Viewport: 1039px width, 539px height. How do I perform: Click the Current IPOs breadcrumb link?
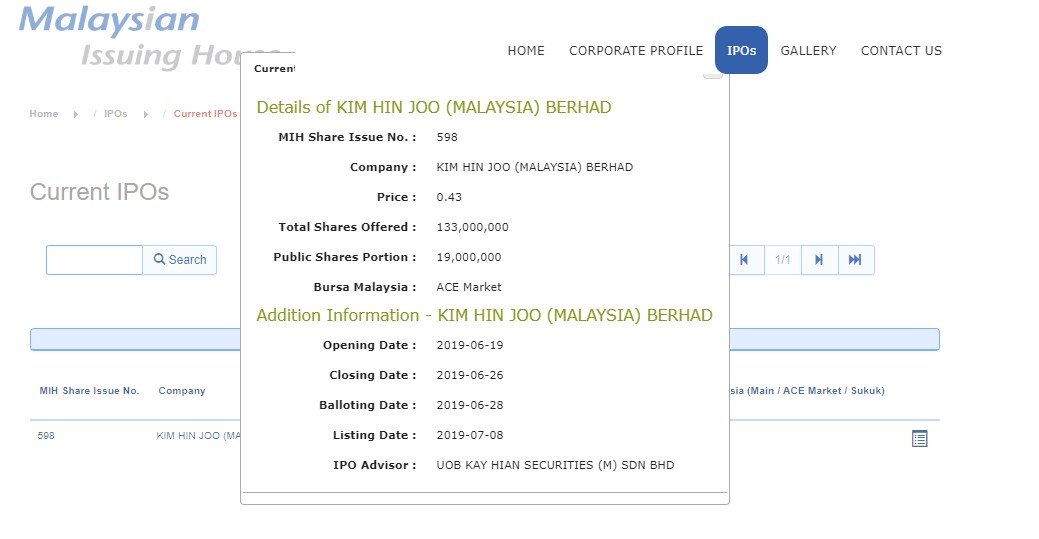click(x=205, y=113)
